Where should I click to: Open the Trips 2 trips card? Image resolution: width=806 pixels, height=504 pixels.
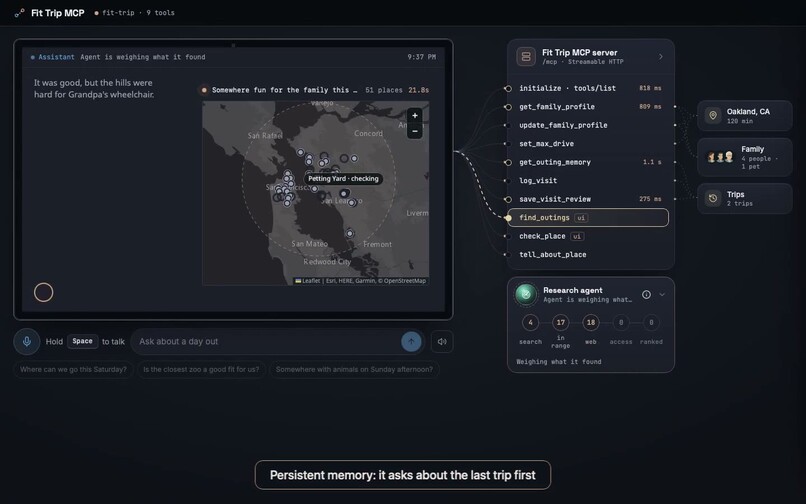[745, 199]
